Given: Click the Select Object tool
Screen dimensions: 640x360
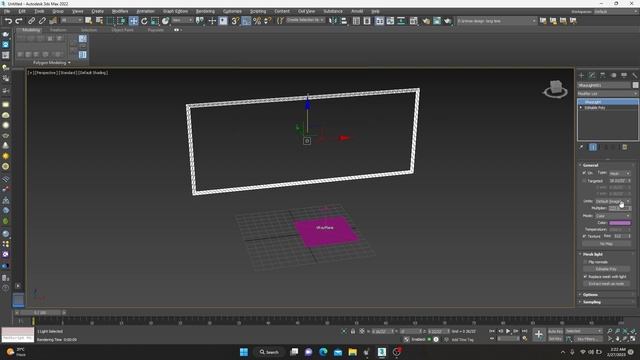Looking at the screenshot, I should click(89, 21).
